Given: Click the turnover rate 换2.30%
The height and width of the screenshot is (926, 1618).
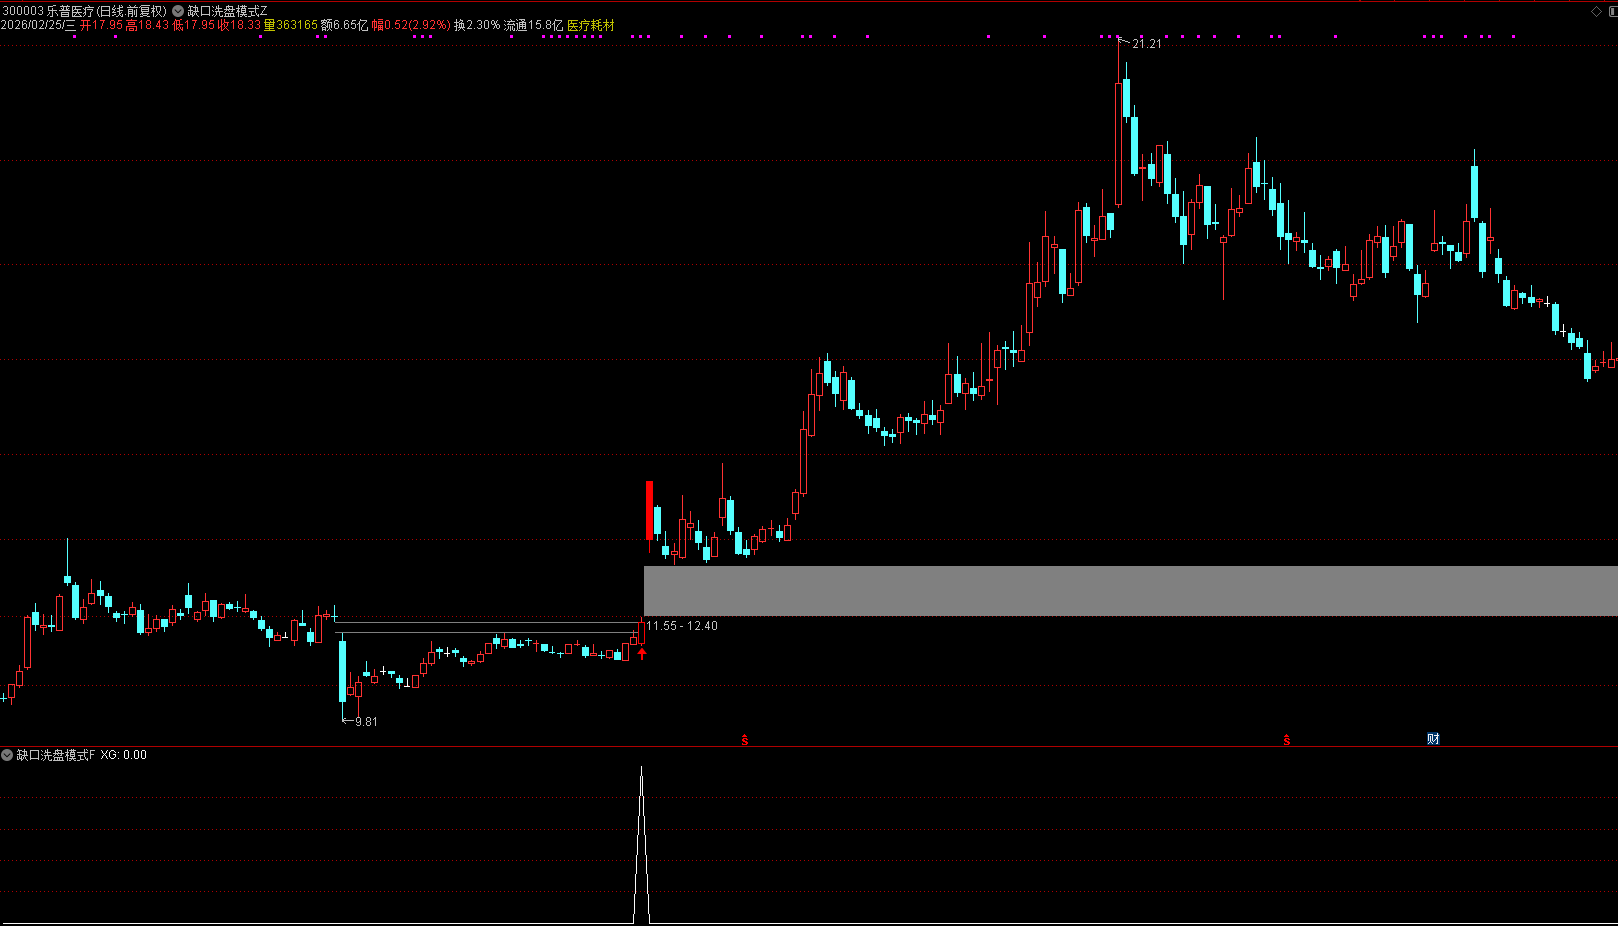Looking at the screenshot, I should (x=477, y=25).
